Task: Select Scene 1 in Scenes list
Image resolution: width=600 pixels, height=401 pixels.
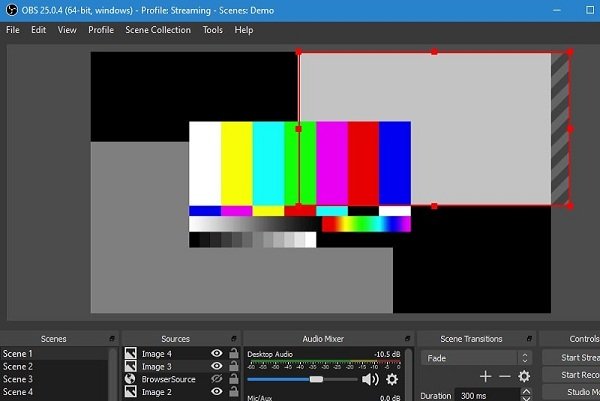Action: pos(54,354)
